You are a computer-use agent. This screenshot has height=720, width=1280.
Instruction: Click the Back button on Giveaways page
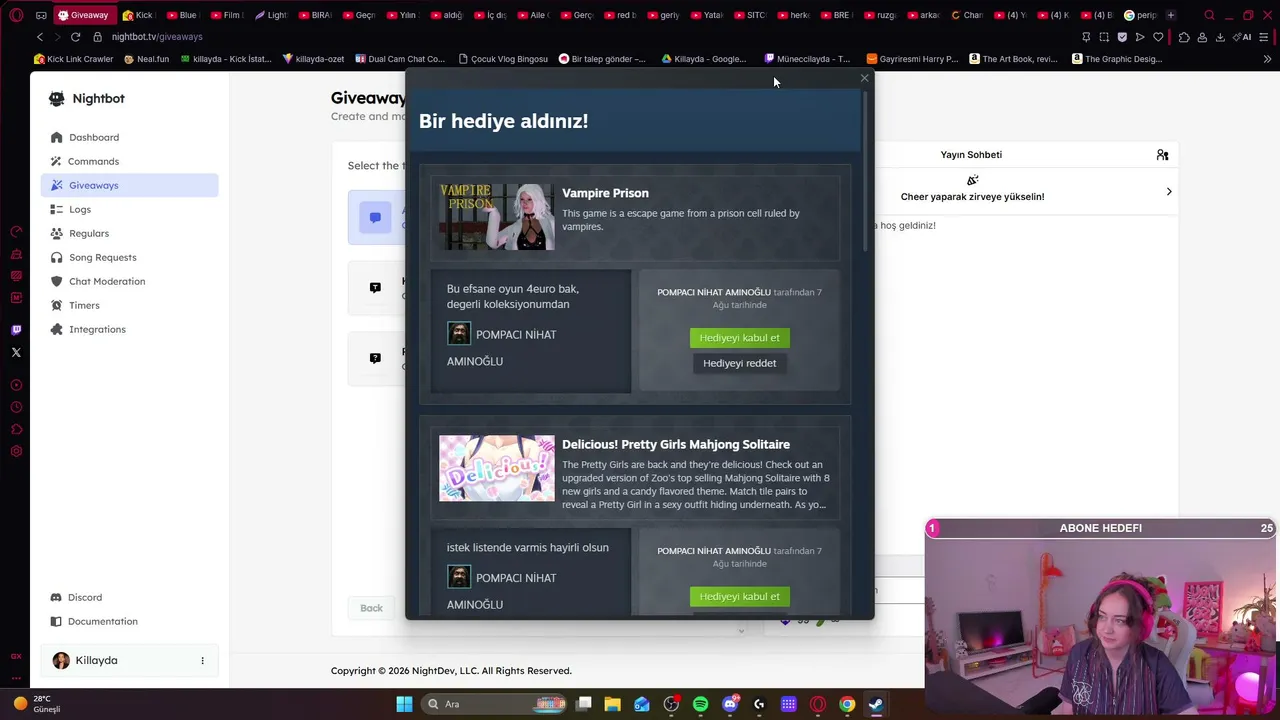371,608
